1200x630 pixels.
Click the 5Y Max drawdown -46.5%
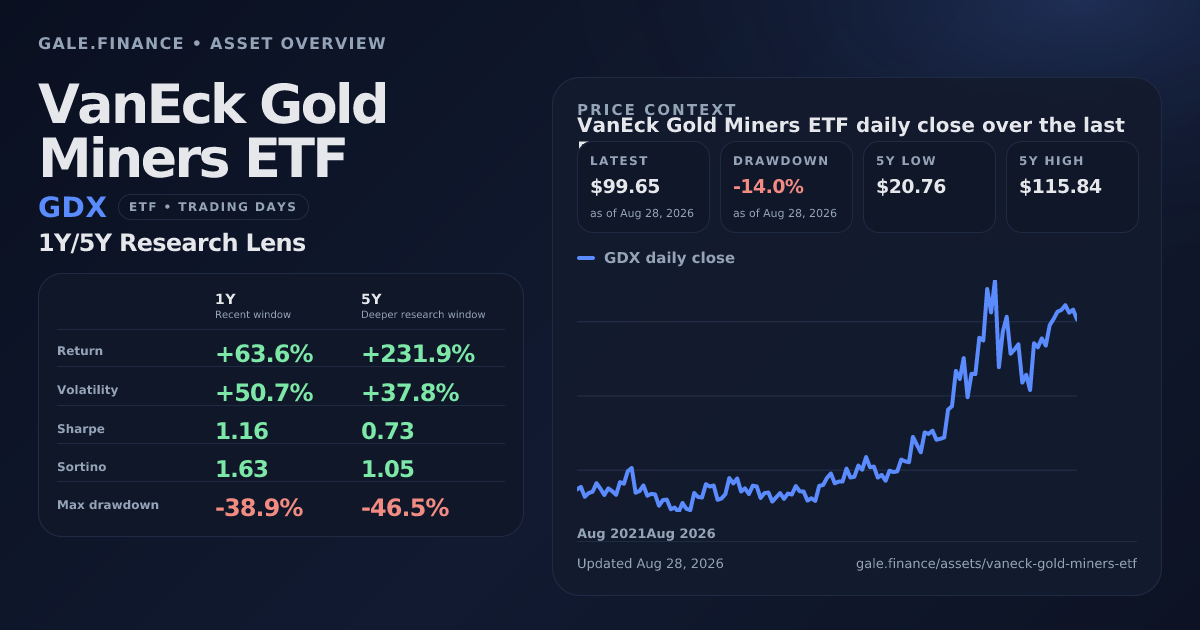(405, 508)
